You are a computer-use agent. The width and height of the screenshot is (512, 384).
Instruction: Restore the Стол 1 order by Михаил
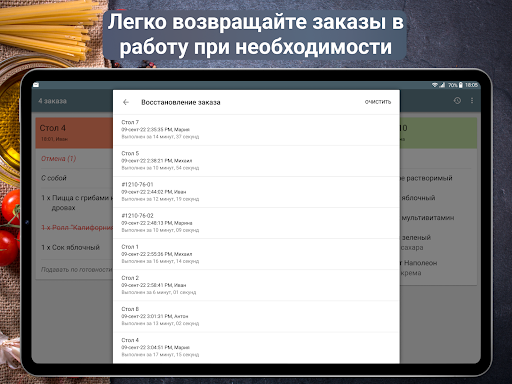click(256, 254)
